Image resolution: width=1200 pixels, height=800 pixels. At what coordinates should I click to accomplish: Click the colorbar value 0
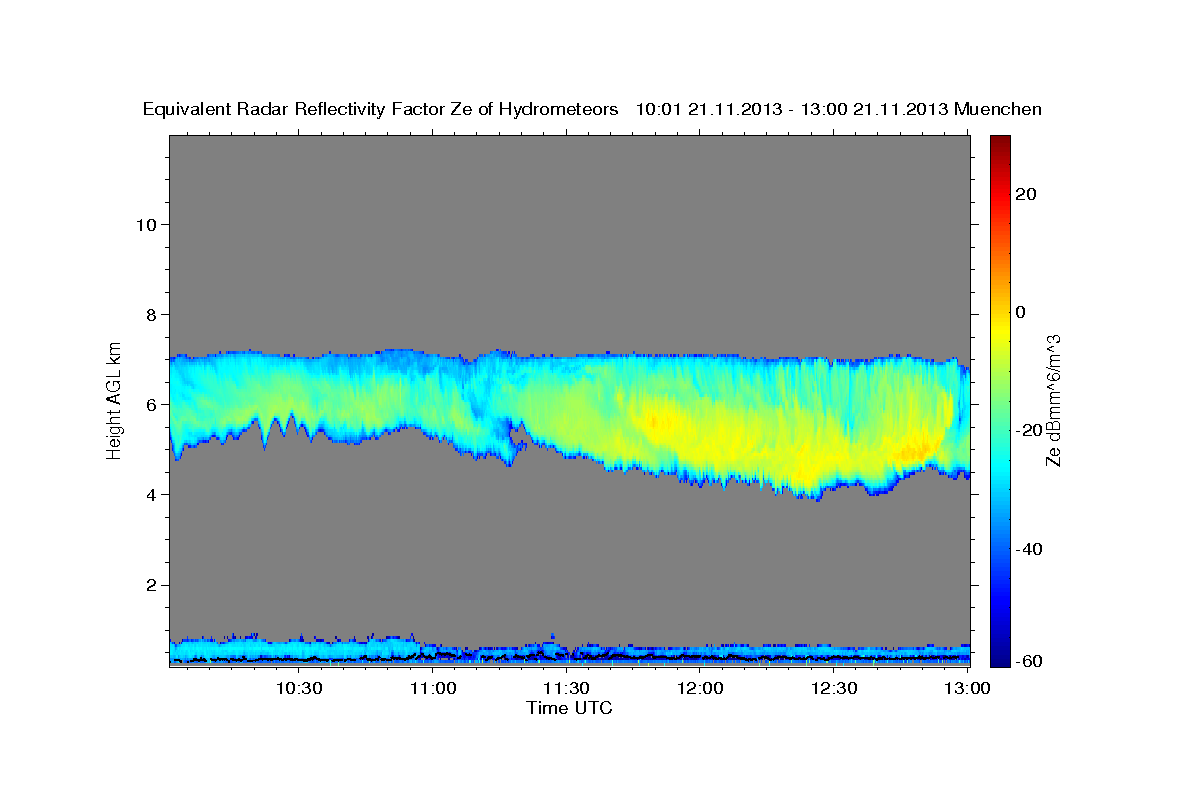tap(1020, 312)
